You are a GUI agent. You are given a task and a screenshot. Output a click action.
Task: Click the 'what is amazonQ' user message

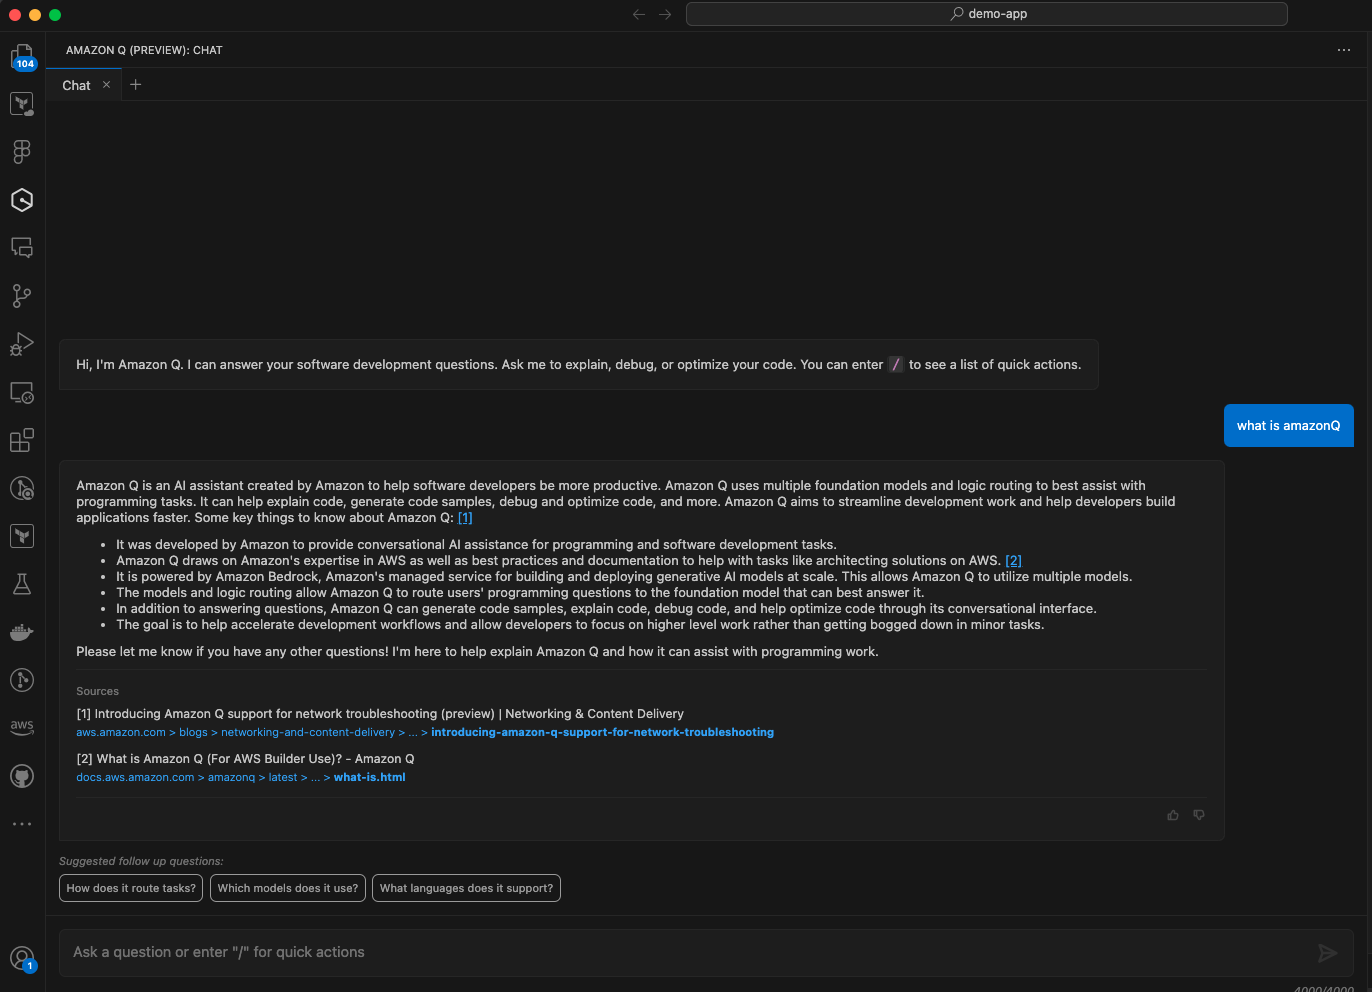click(1289, 426)
